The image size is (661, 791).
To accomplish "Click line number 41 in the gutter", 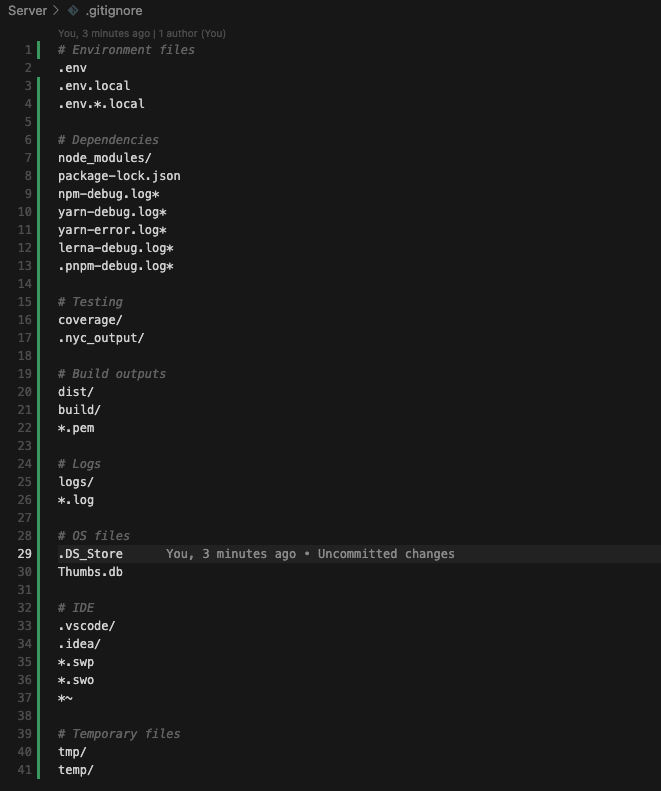I will pyautogui.click(x=24, y=770).
